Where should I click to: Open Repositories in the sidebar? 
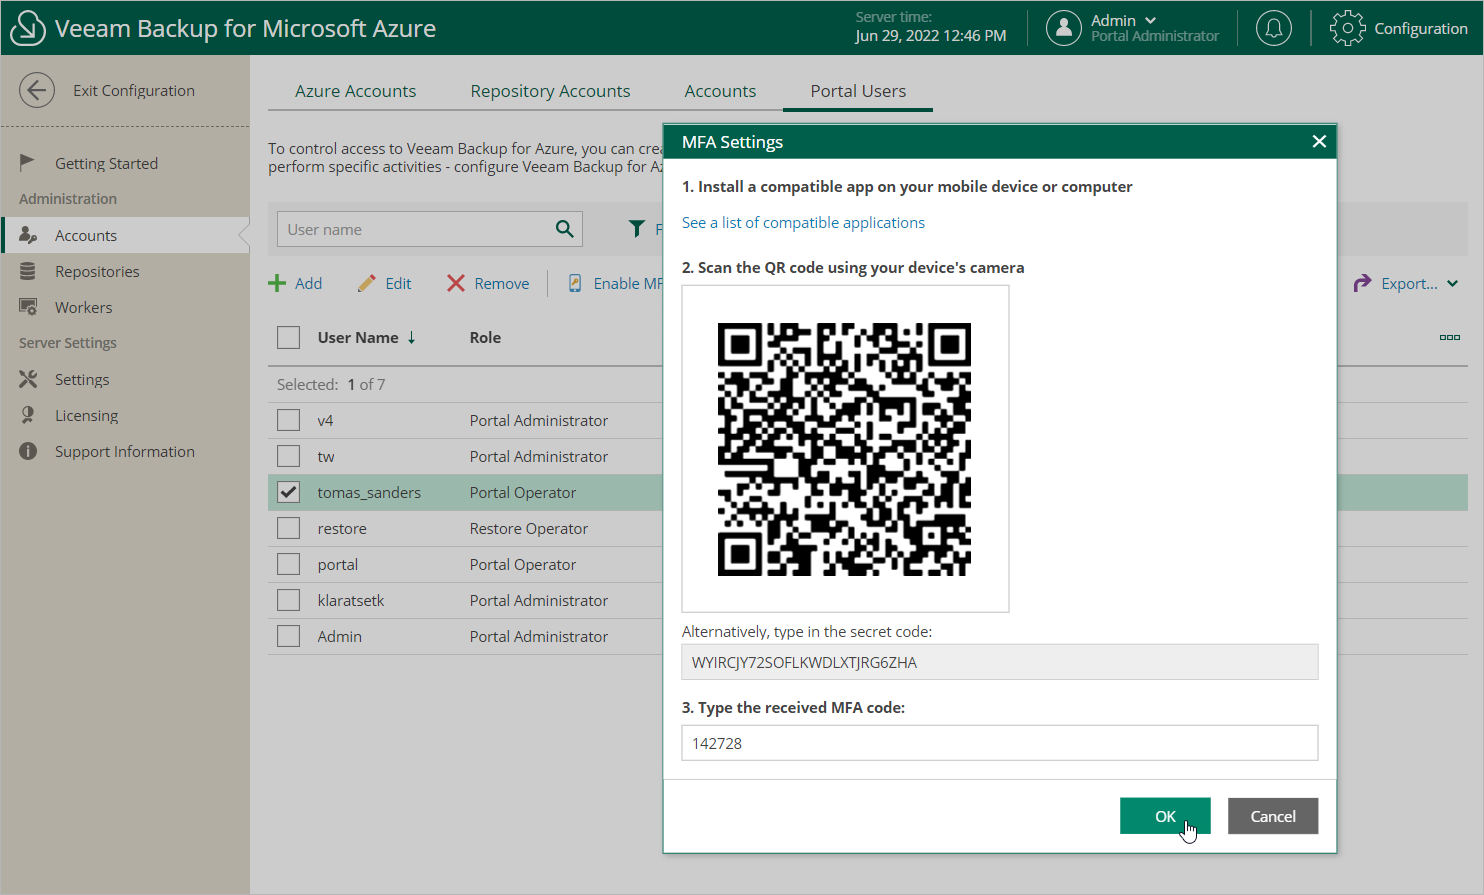(x=97, y=271)
